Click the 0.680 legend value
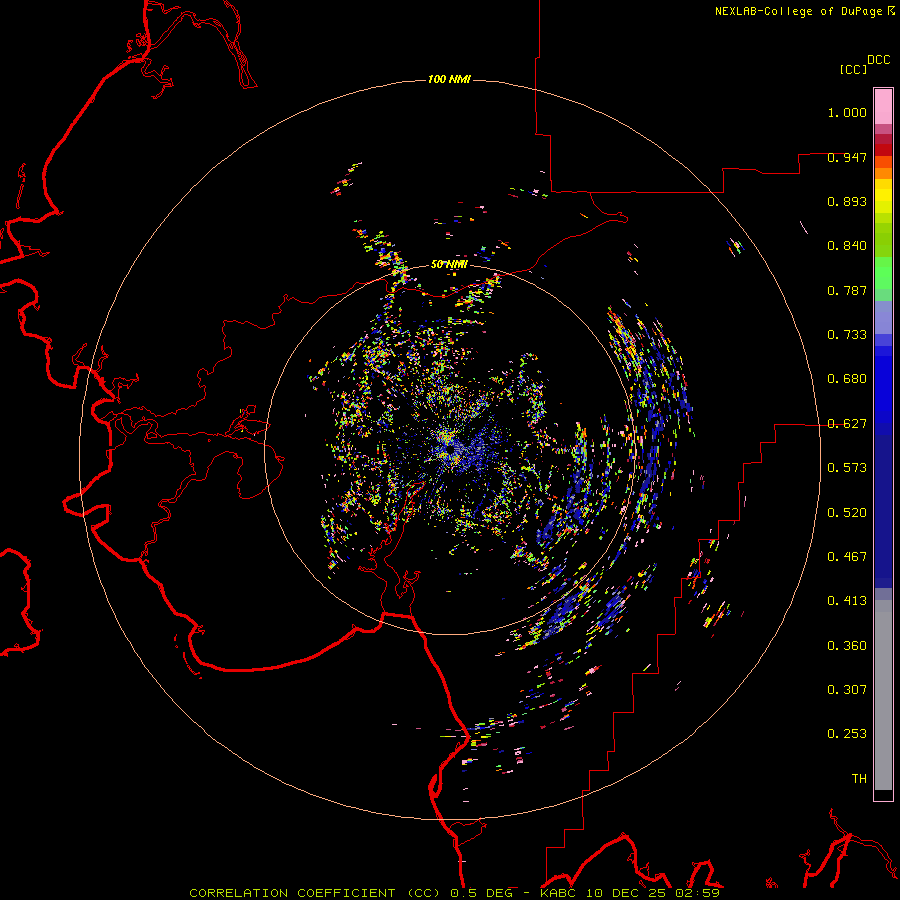The width and height of the screenshot is (900, 900). click(847, 379)
